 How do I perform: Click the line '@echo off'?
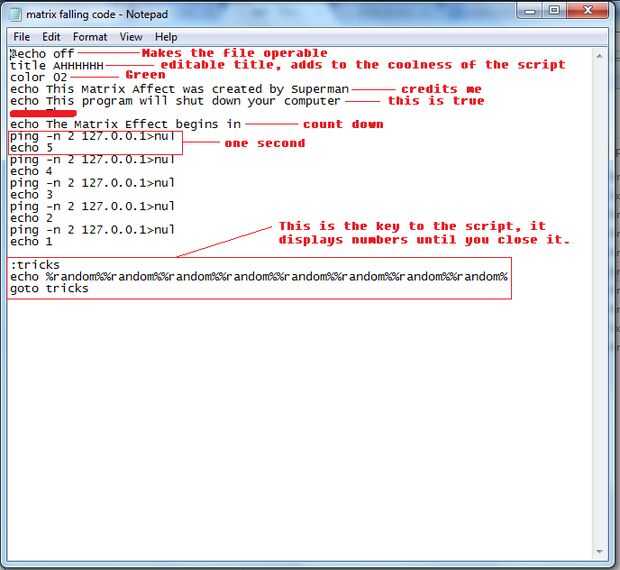(42, 54)
